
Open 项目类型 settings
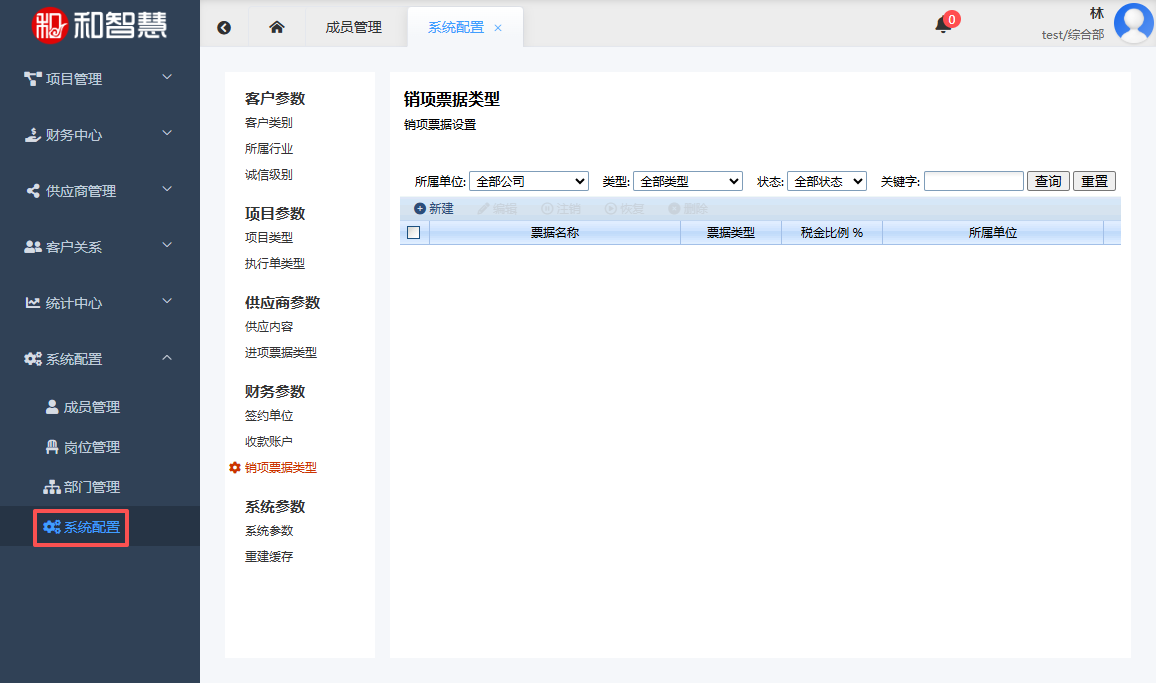[268, 238]
